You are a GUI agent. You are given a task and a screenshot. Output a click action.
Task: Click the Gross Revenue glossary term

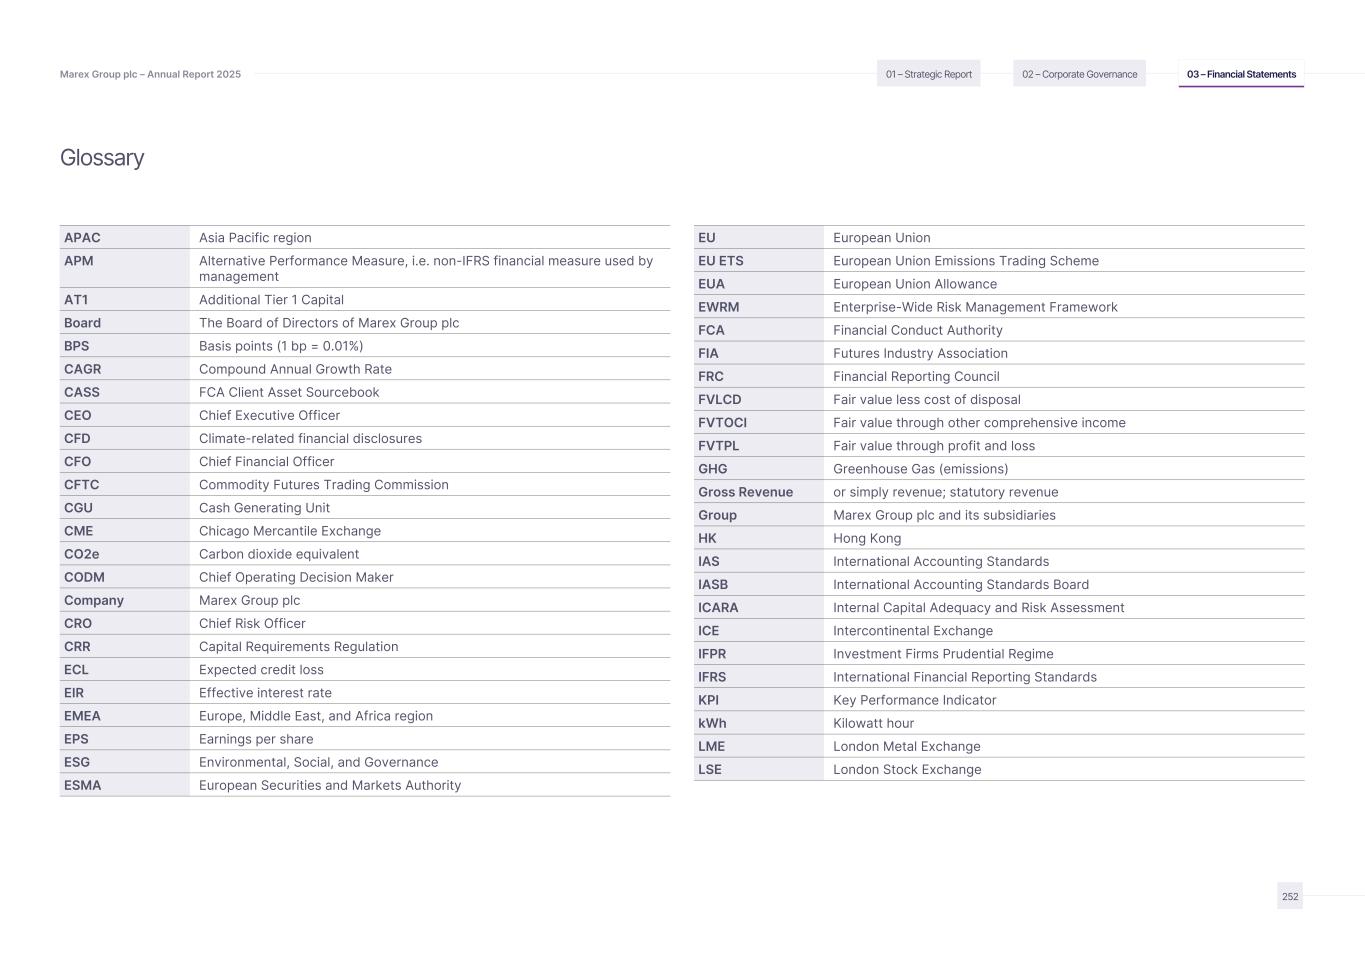coord(746,492)
